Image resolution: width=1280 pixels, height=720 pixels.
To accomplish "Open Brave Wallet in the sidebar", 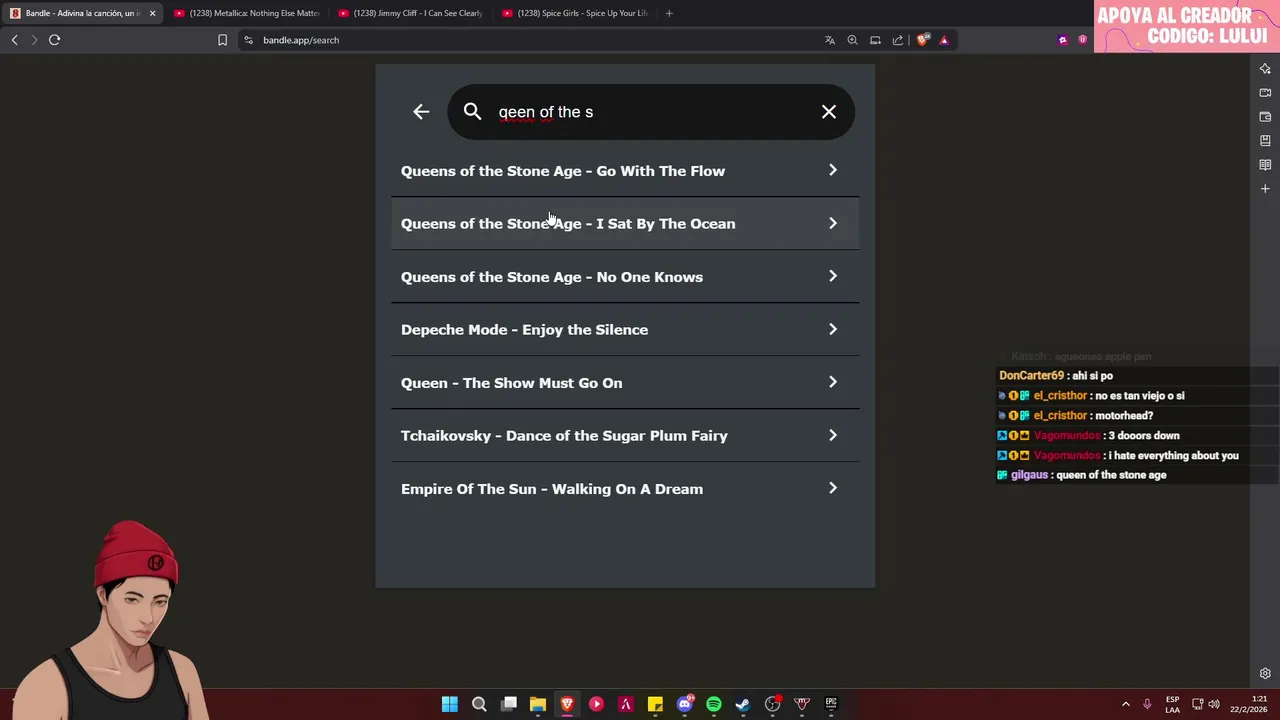I will click(1265, 117).
